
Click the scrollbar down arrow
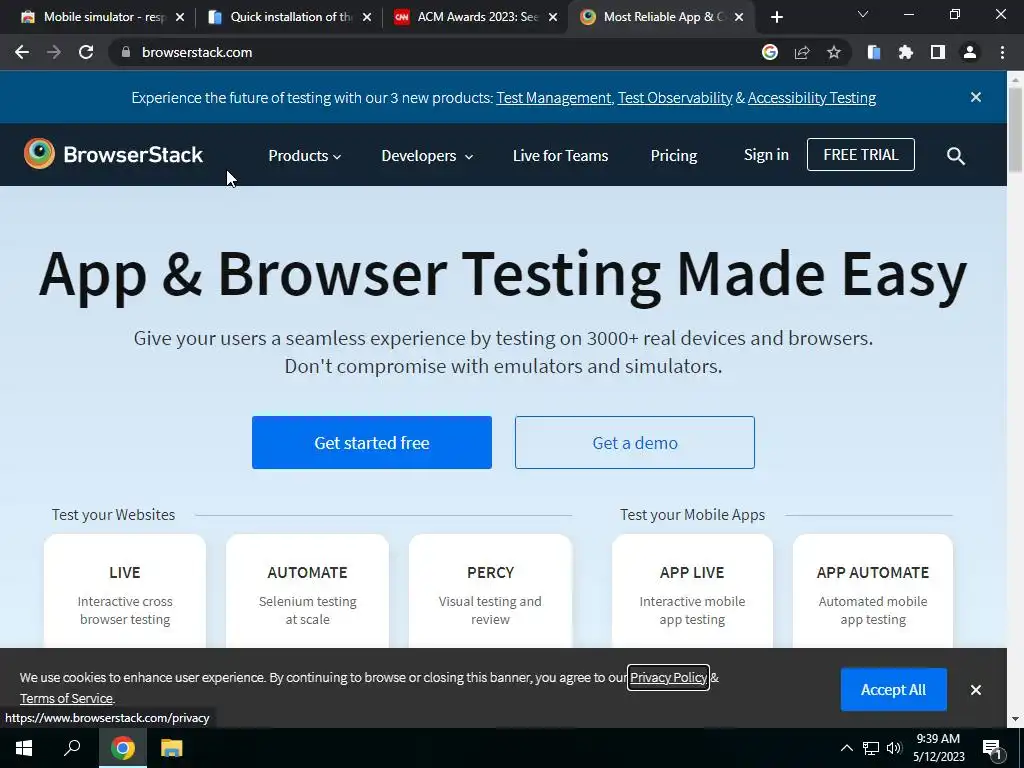(1016, 720)
